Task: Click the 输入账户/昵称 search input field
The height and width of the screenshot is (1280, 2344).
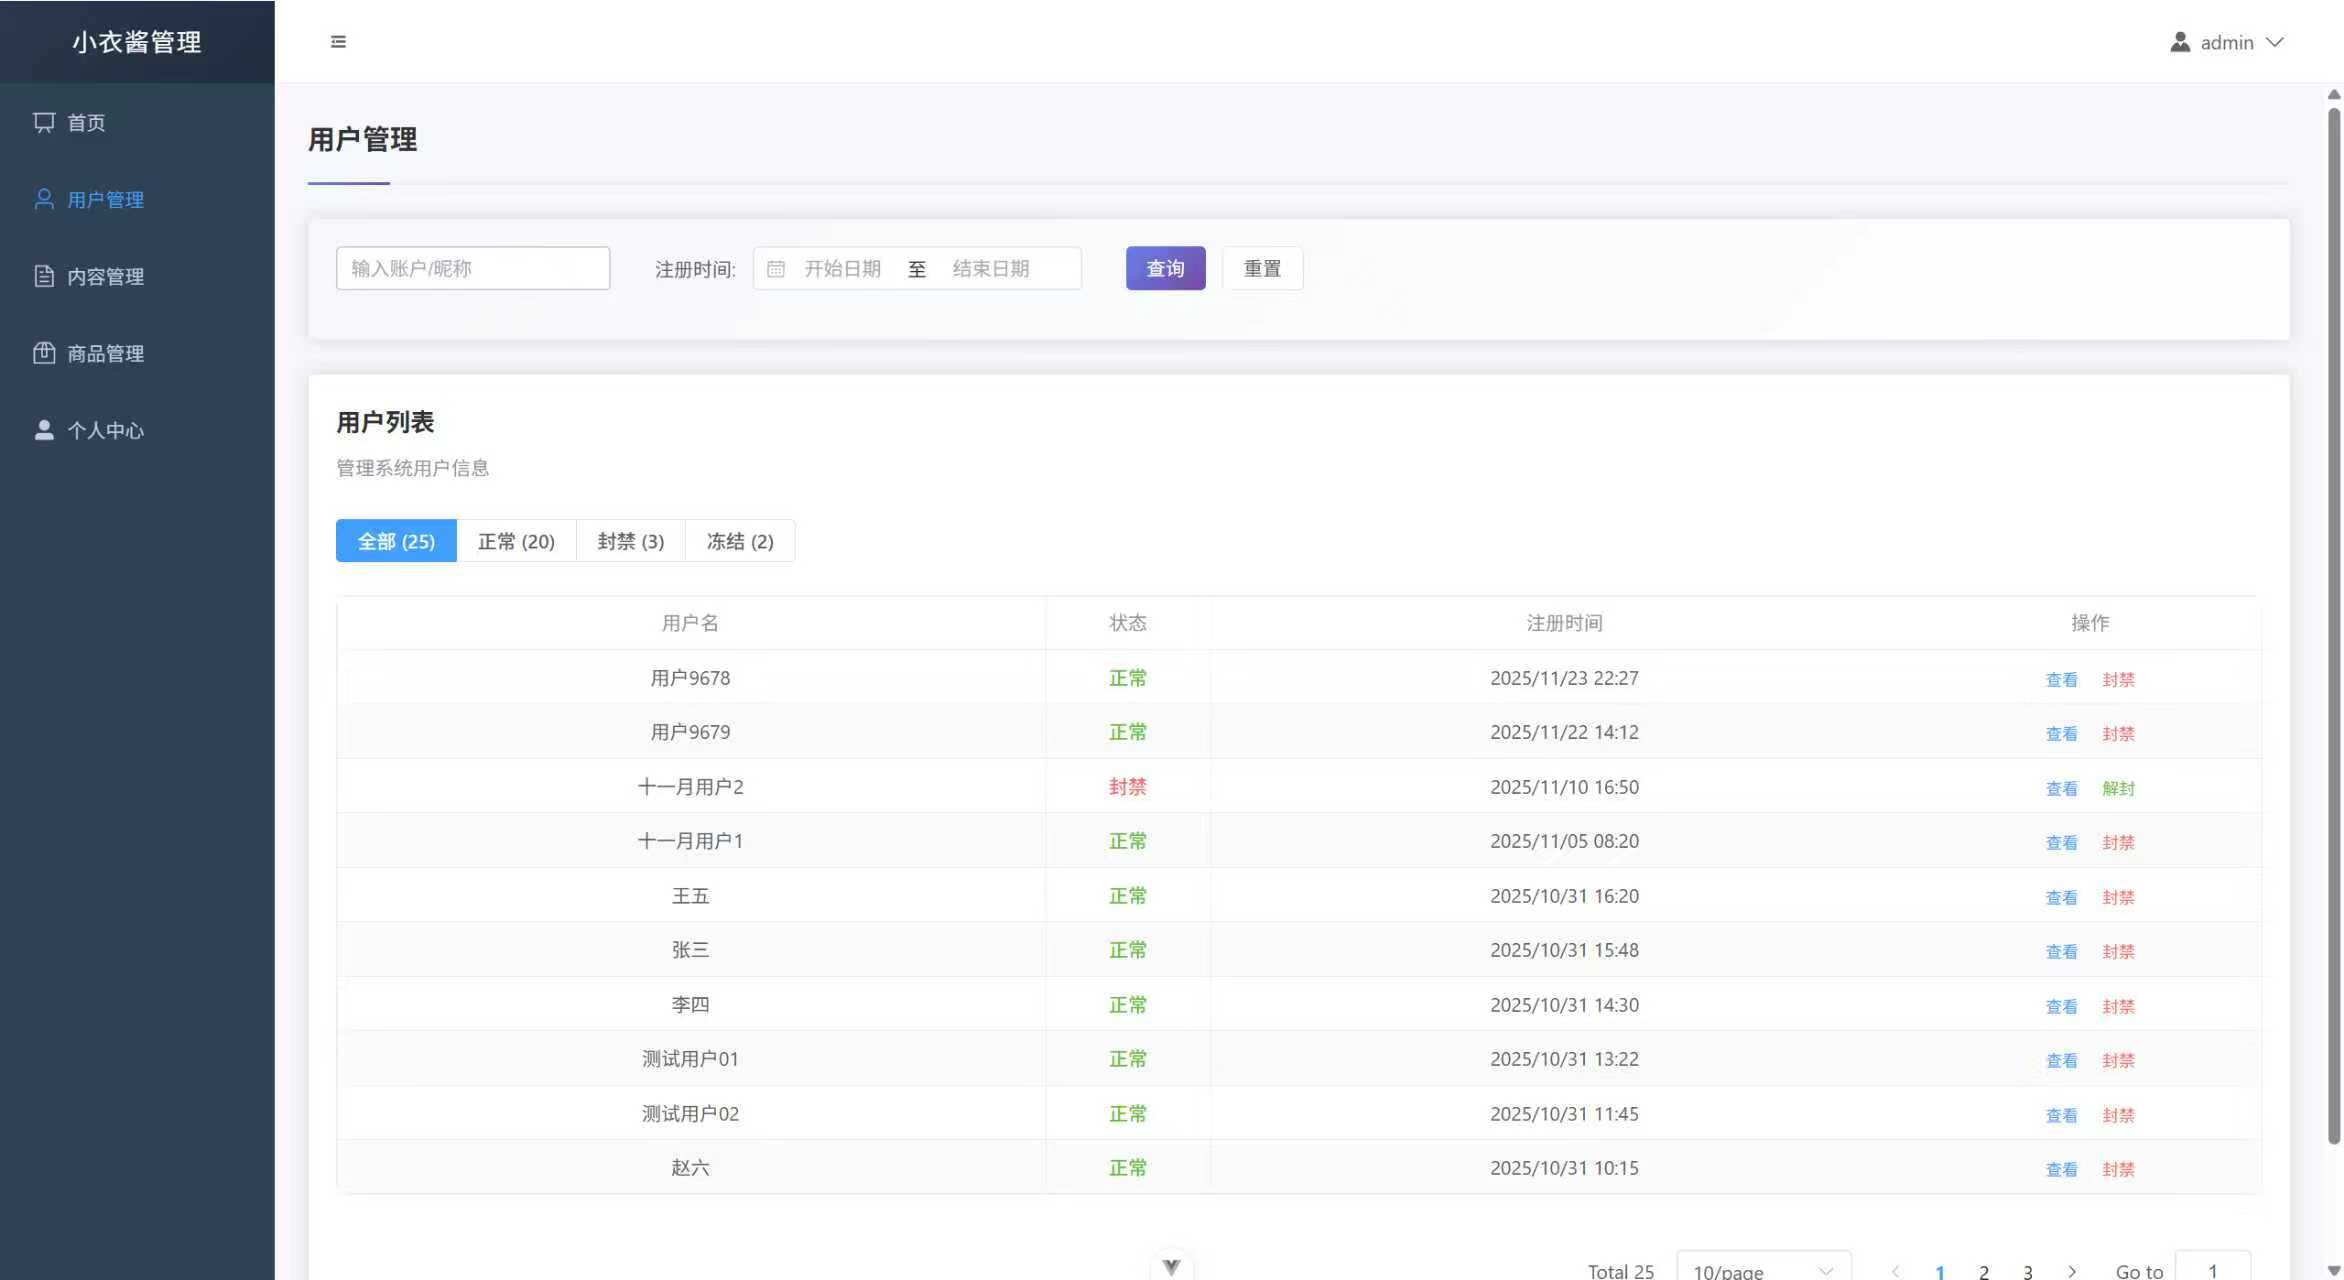Action: click(x=473, y=269)
